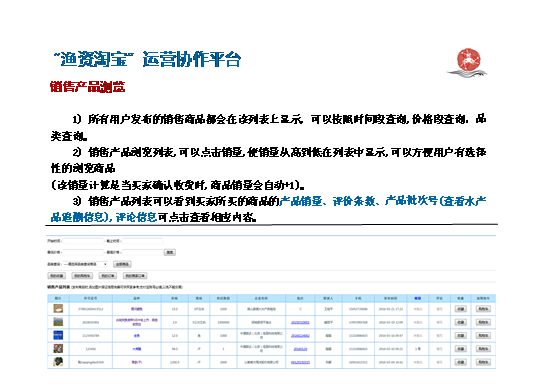Image resolution: width=554 pixels, height=390 pixels.
Task: Click the search button beside price fields
Action: click(x=170, y=252)
